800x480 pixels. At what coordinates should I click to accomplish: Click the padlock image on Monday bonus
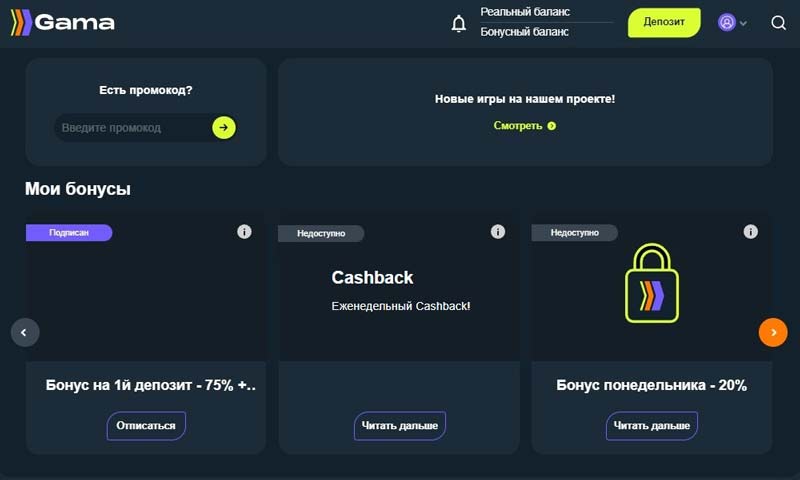[651, 284]
